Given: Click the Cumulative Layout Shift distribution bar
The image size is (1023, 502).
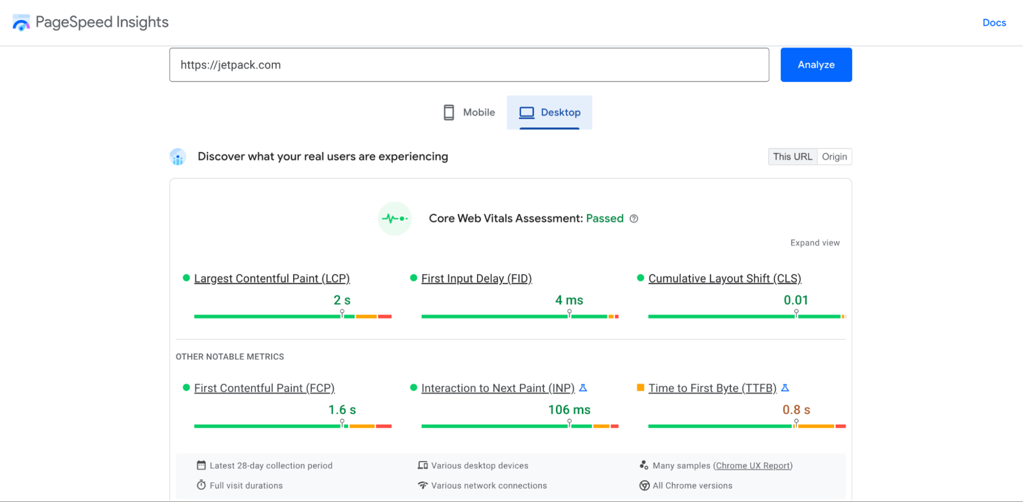Looking at the screenshot, I should pyautogui.click(x=745, y=317).
